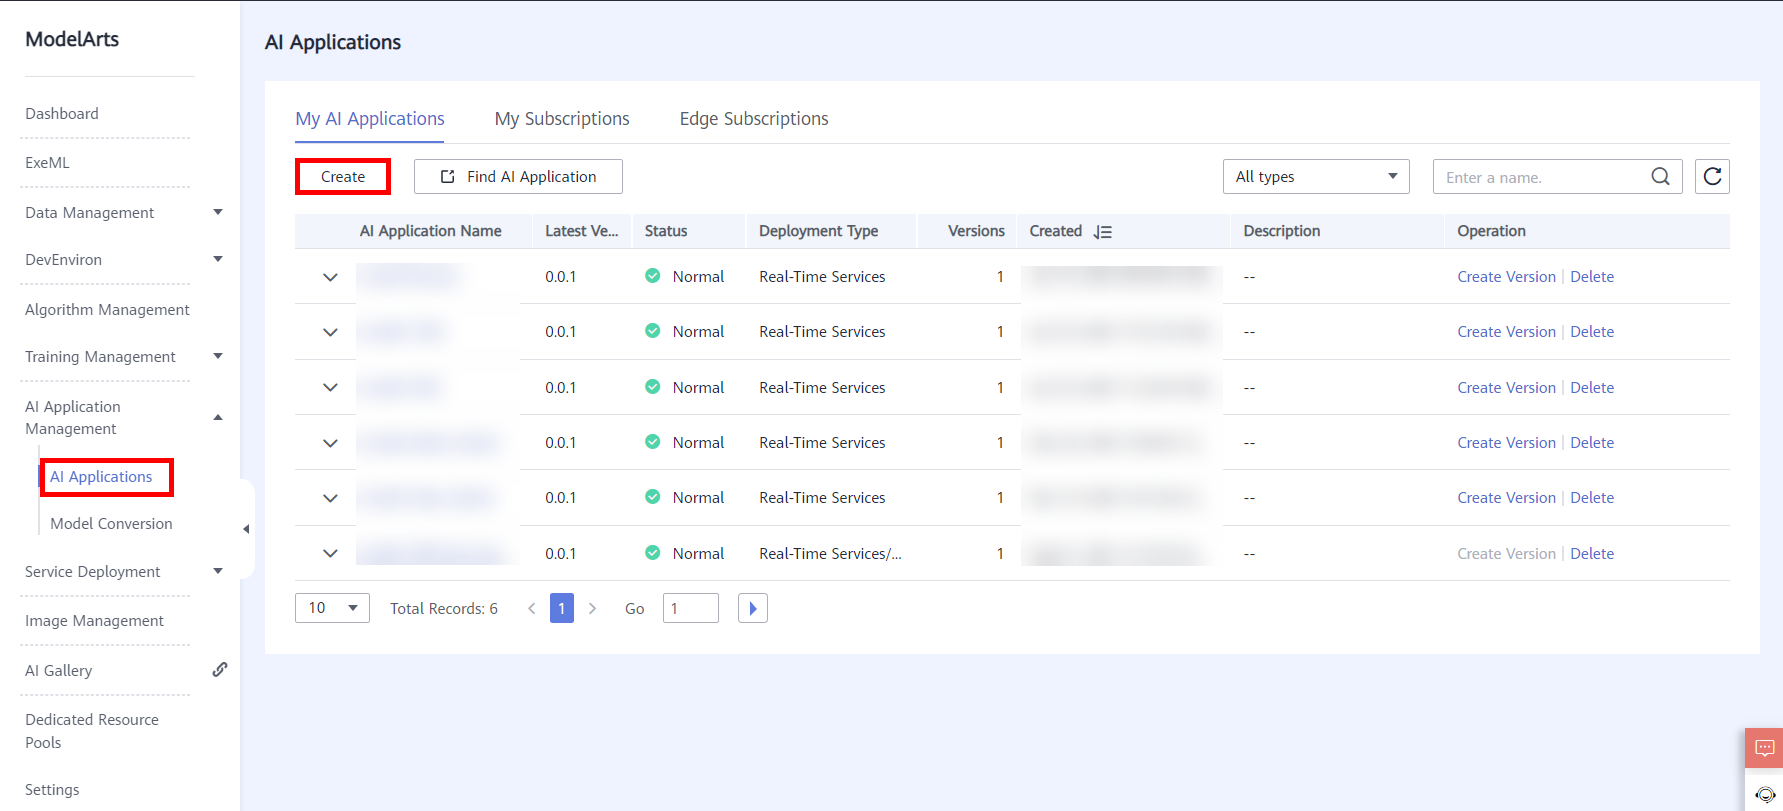Viewport: 1783px width, 811px height.
Task: Click the customer support headset icon
Action: (1764, 794)
